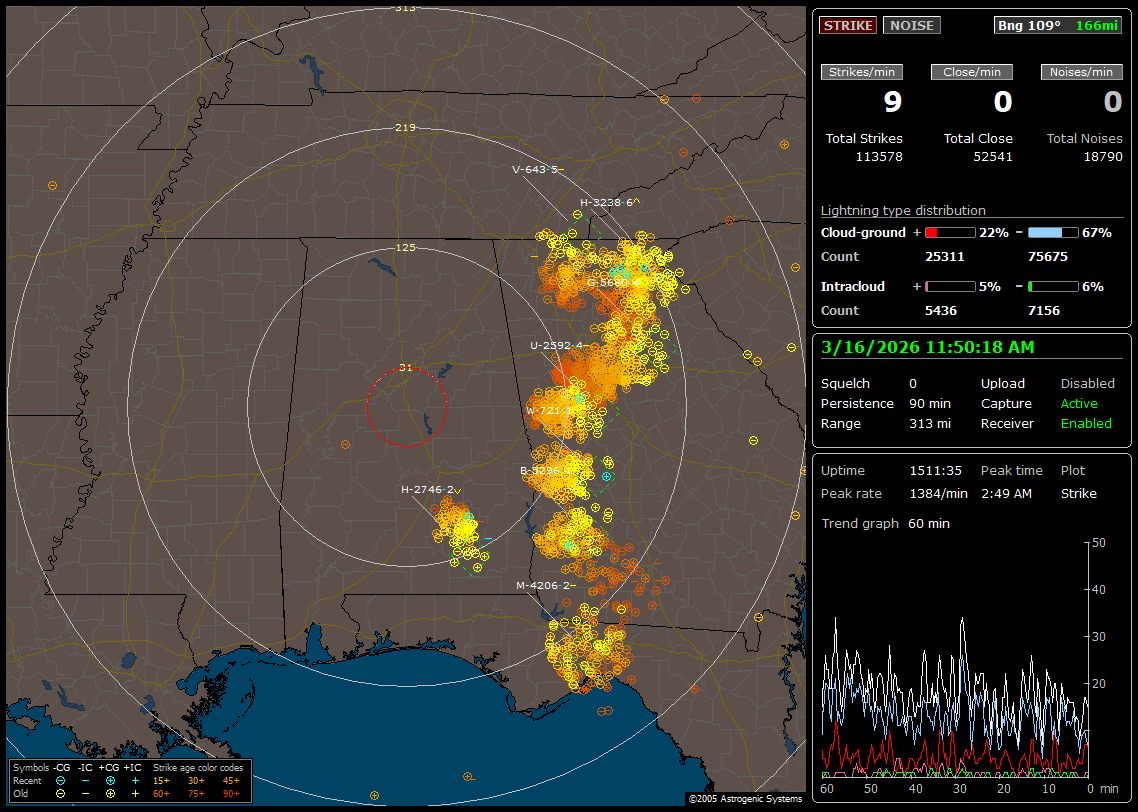Click the Upload Disabled status
Image resolution: width=1138 pixels, height=812 pixels.
1087,383
